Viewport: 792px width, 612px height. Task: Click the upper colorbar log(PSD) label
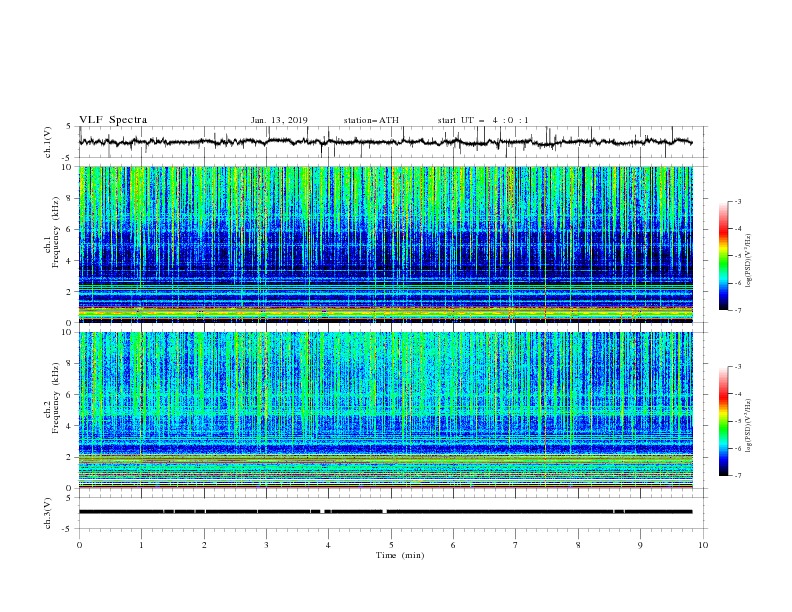pos(748,261)
